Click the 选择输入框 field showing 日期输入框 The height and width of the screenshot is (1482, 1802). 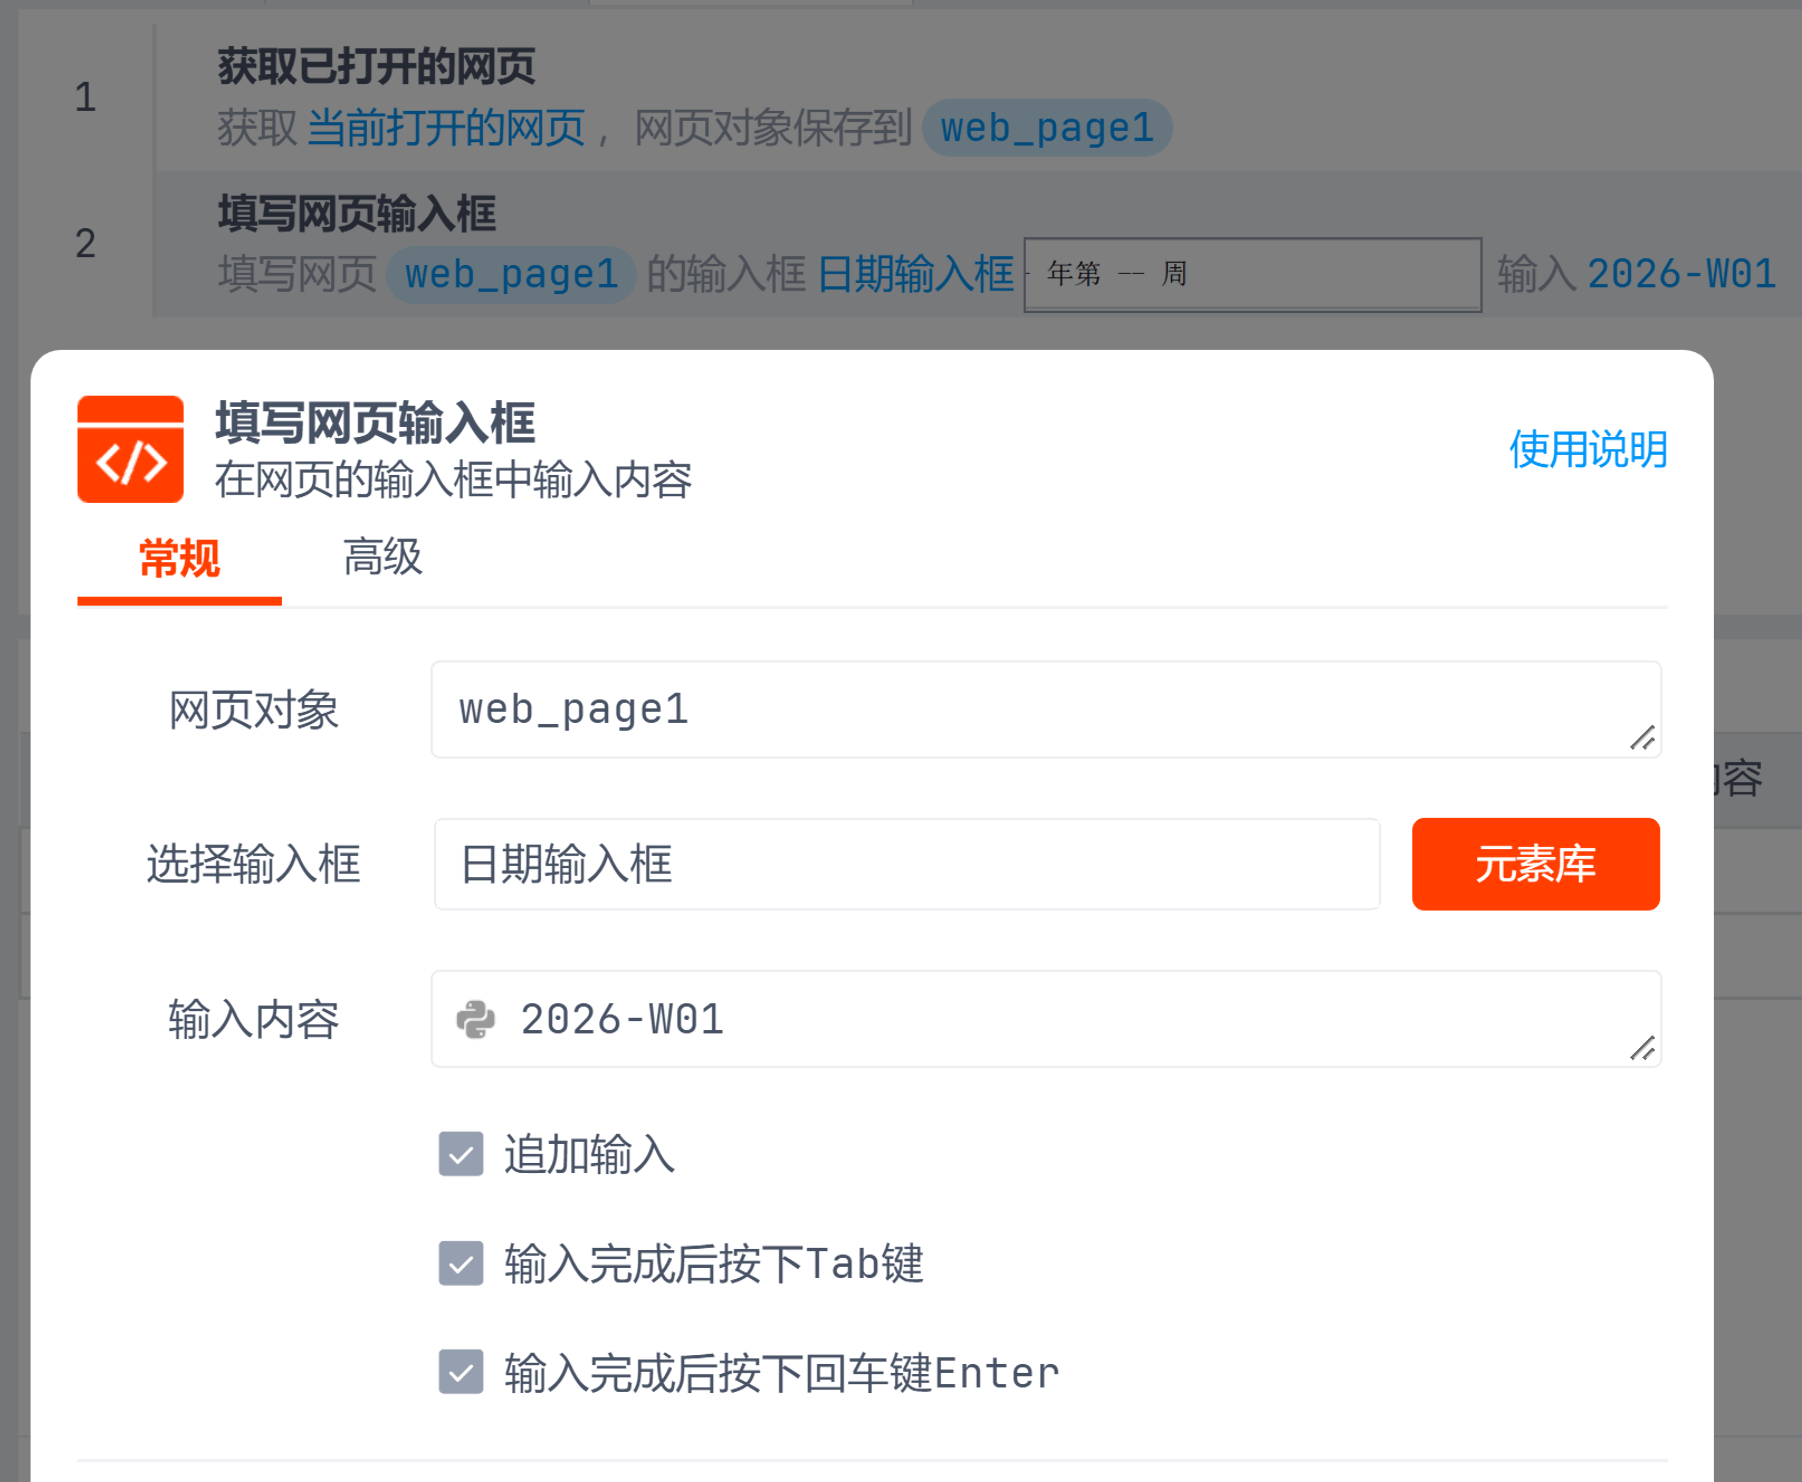tap(906, 864)
